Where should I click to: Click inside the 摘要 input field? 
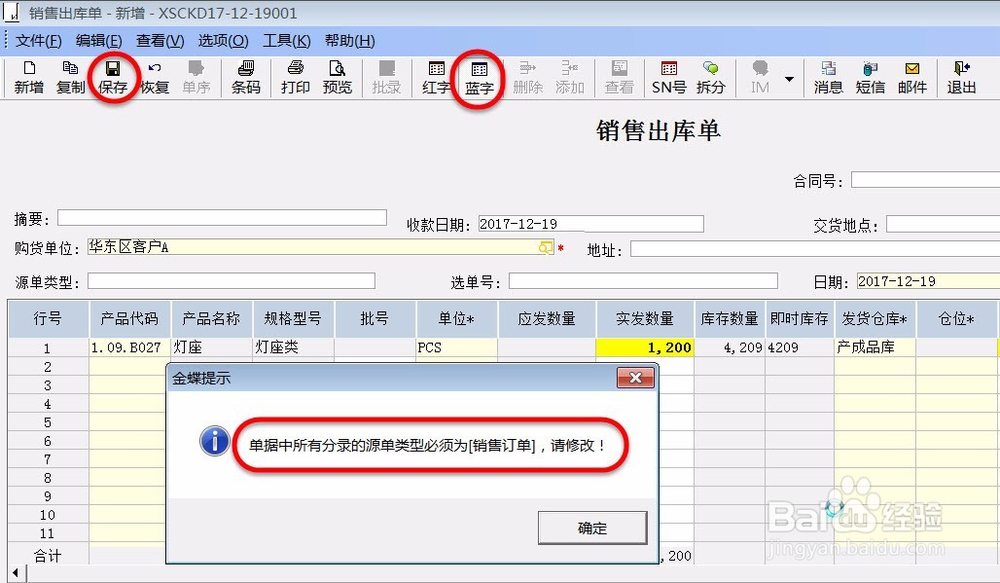tap(220, 217)
